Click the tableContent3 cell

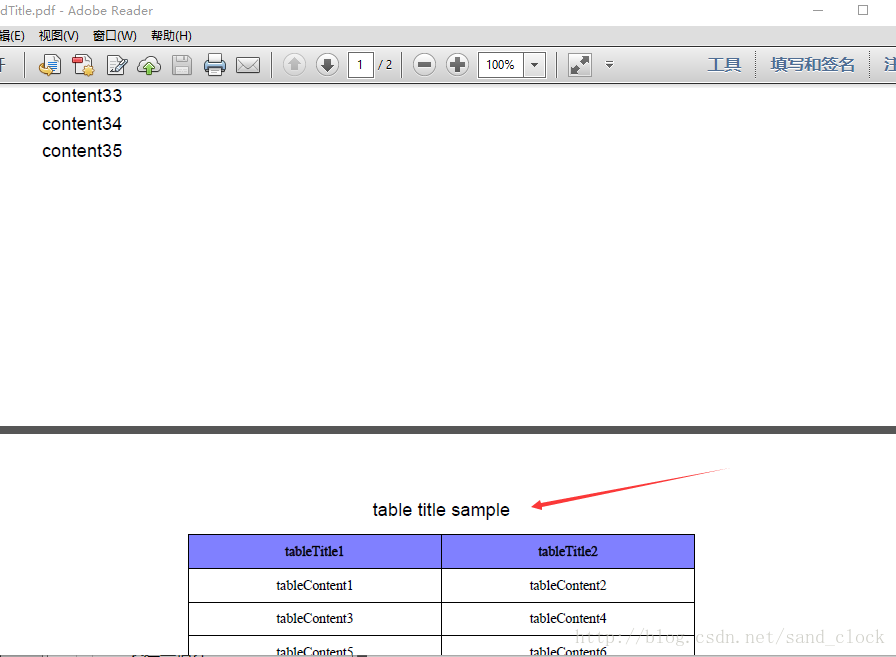315,619
